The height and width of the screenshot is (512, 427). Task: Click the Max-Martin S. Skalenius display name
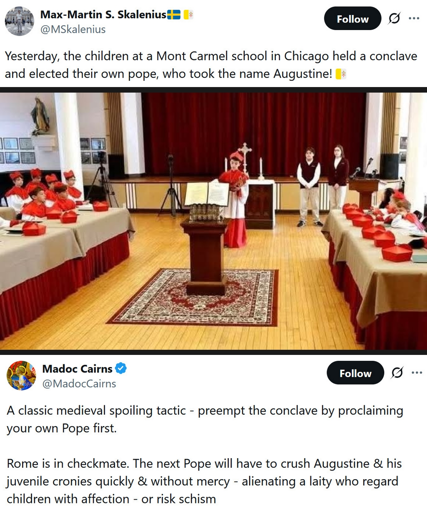(x=103, y=15)
